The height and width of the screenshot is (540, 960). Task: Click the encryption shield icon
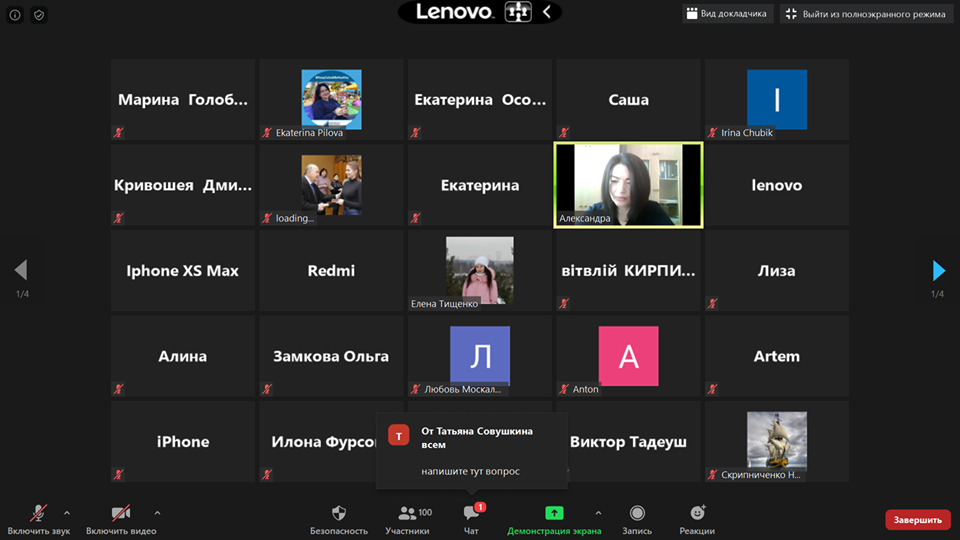(39, 15)
